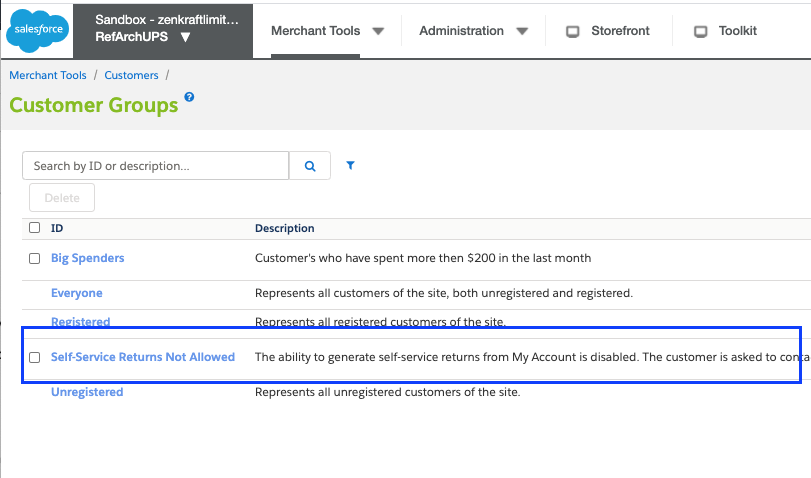Click the Sandbox - zenkraftlimit… label

click(167, 20)
